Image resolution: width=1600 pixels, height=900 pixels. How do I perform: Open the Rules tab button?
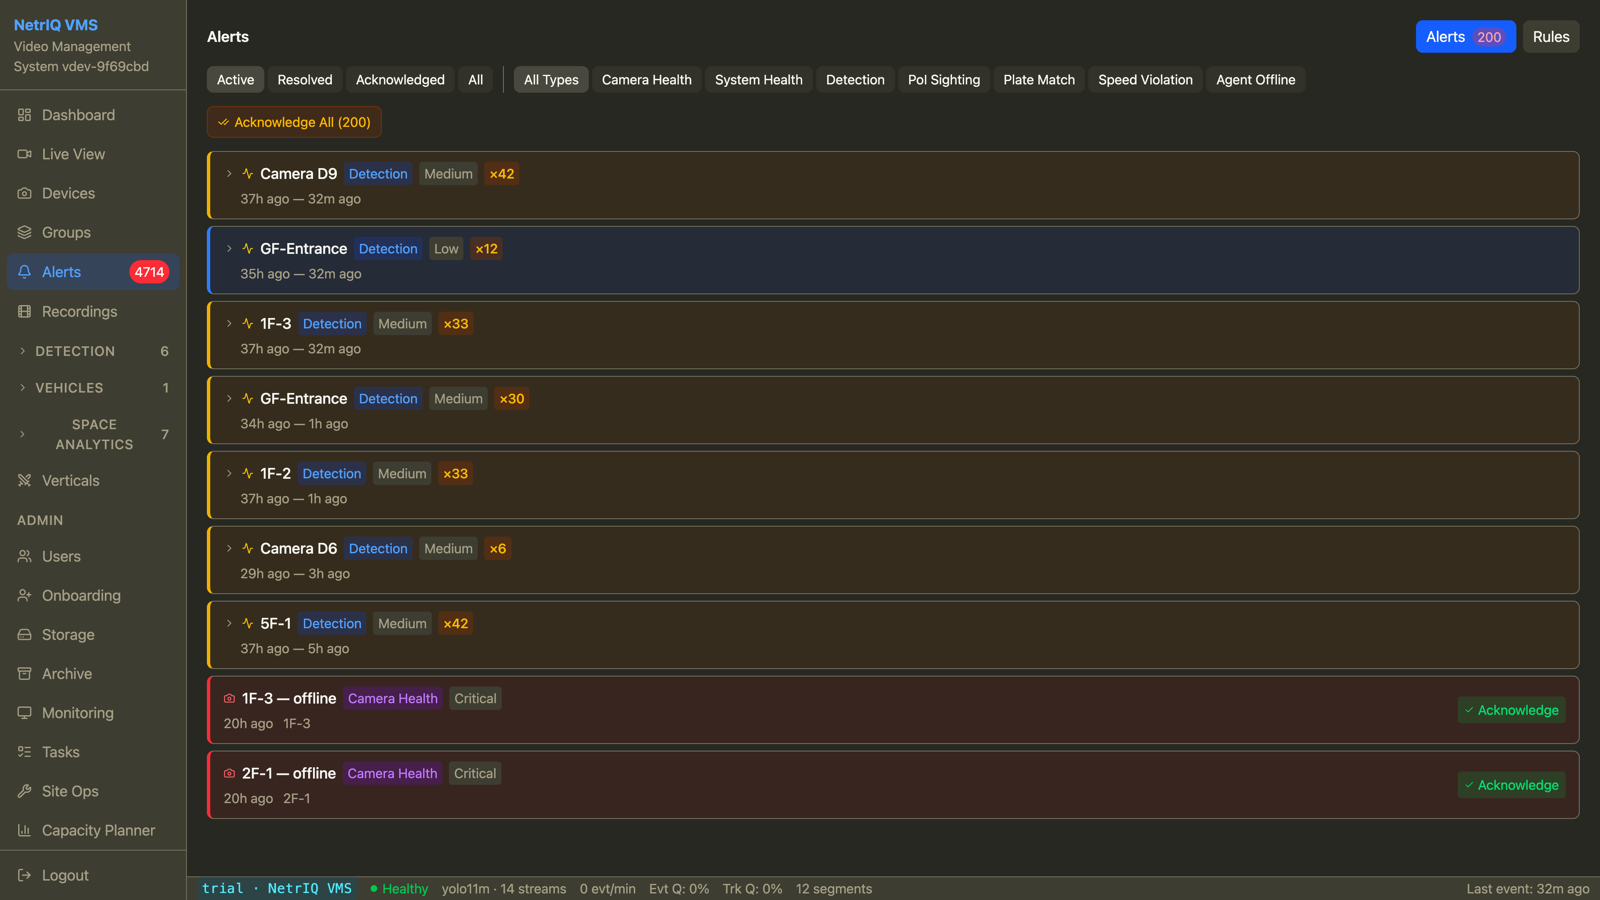(x=1551, y=37)
